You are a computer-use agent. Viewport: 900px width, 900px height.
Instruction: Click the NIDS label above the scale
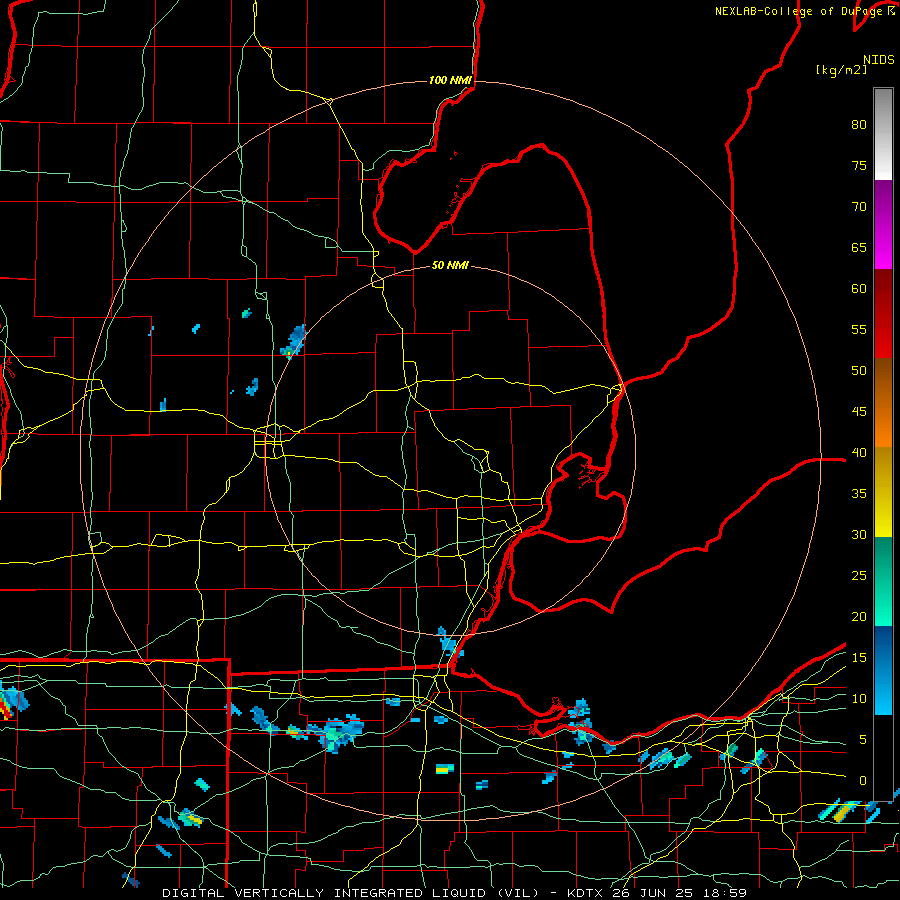879,59
